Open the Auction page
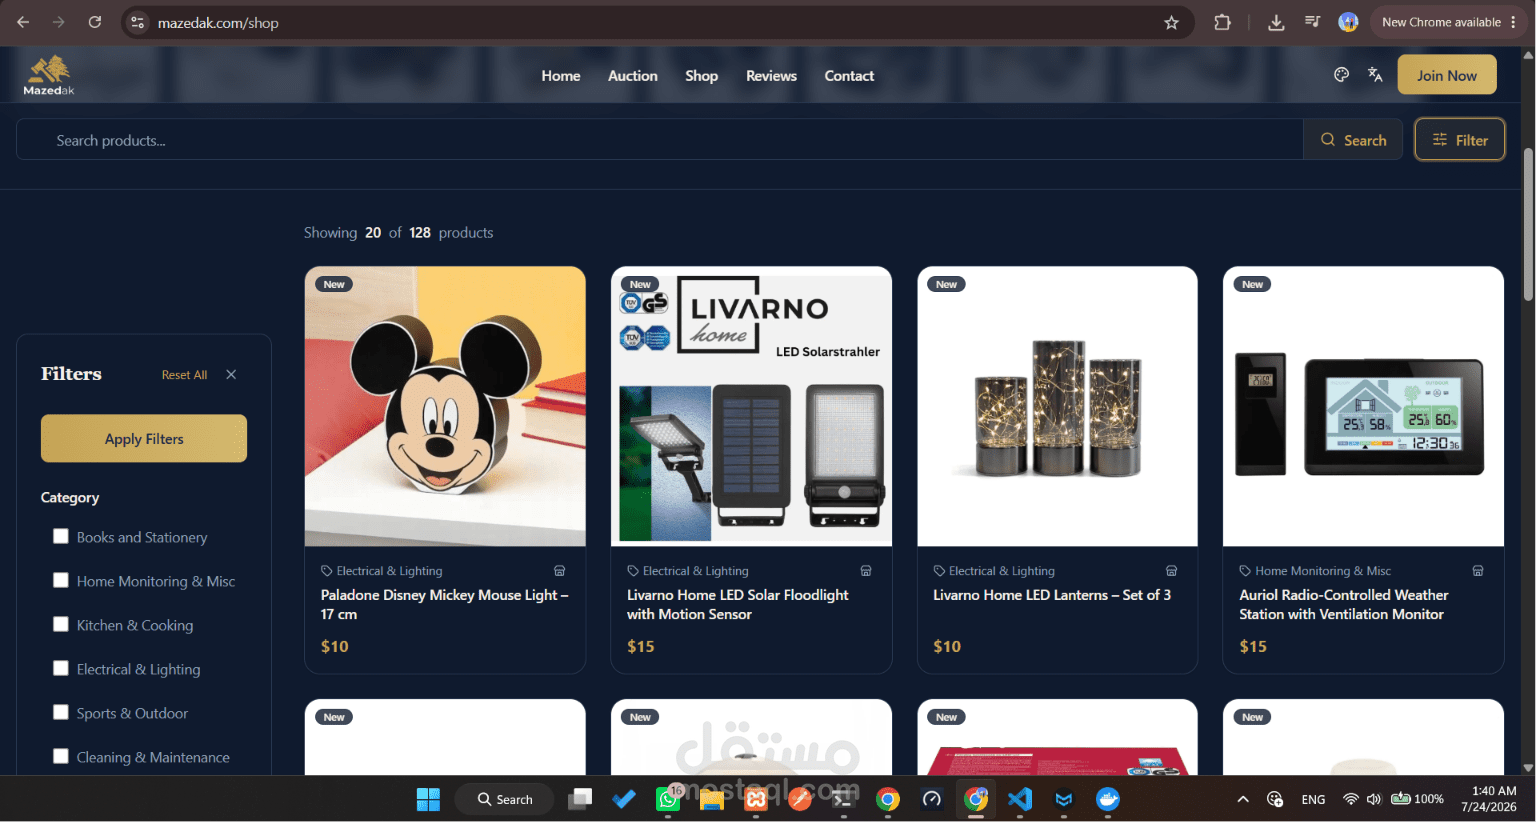The image size is (1536, 822). click(x=633, y=76)
